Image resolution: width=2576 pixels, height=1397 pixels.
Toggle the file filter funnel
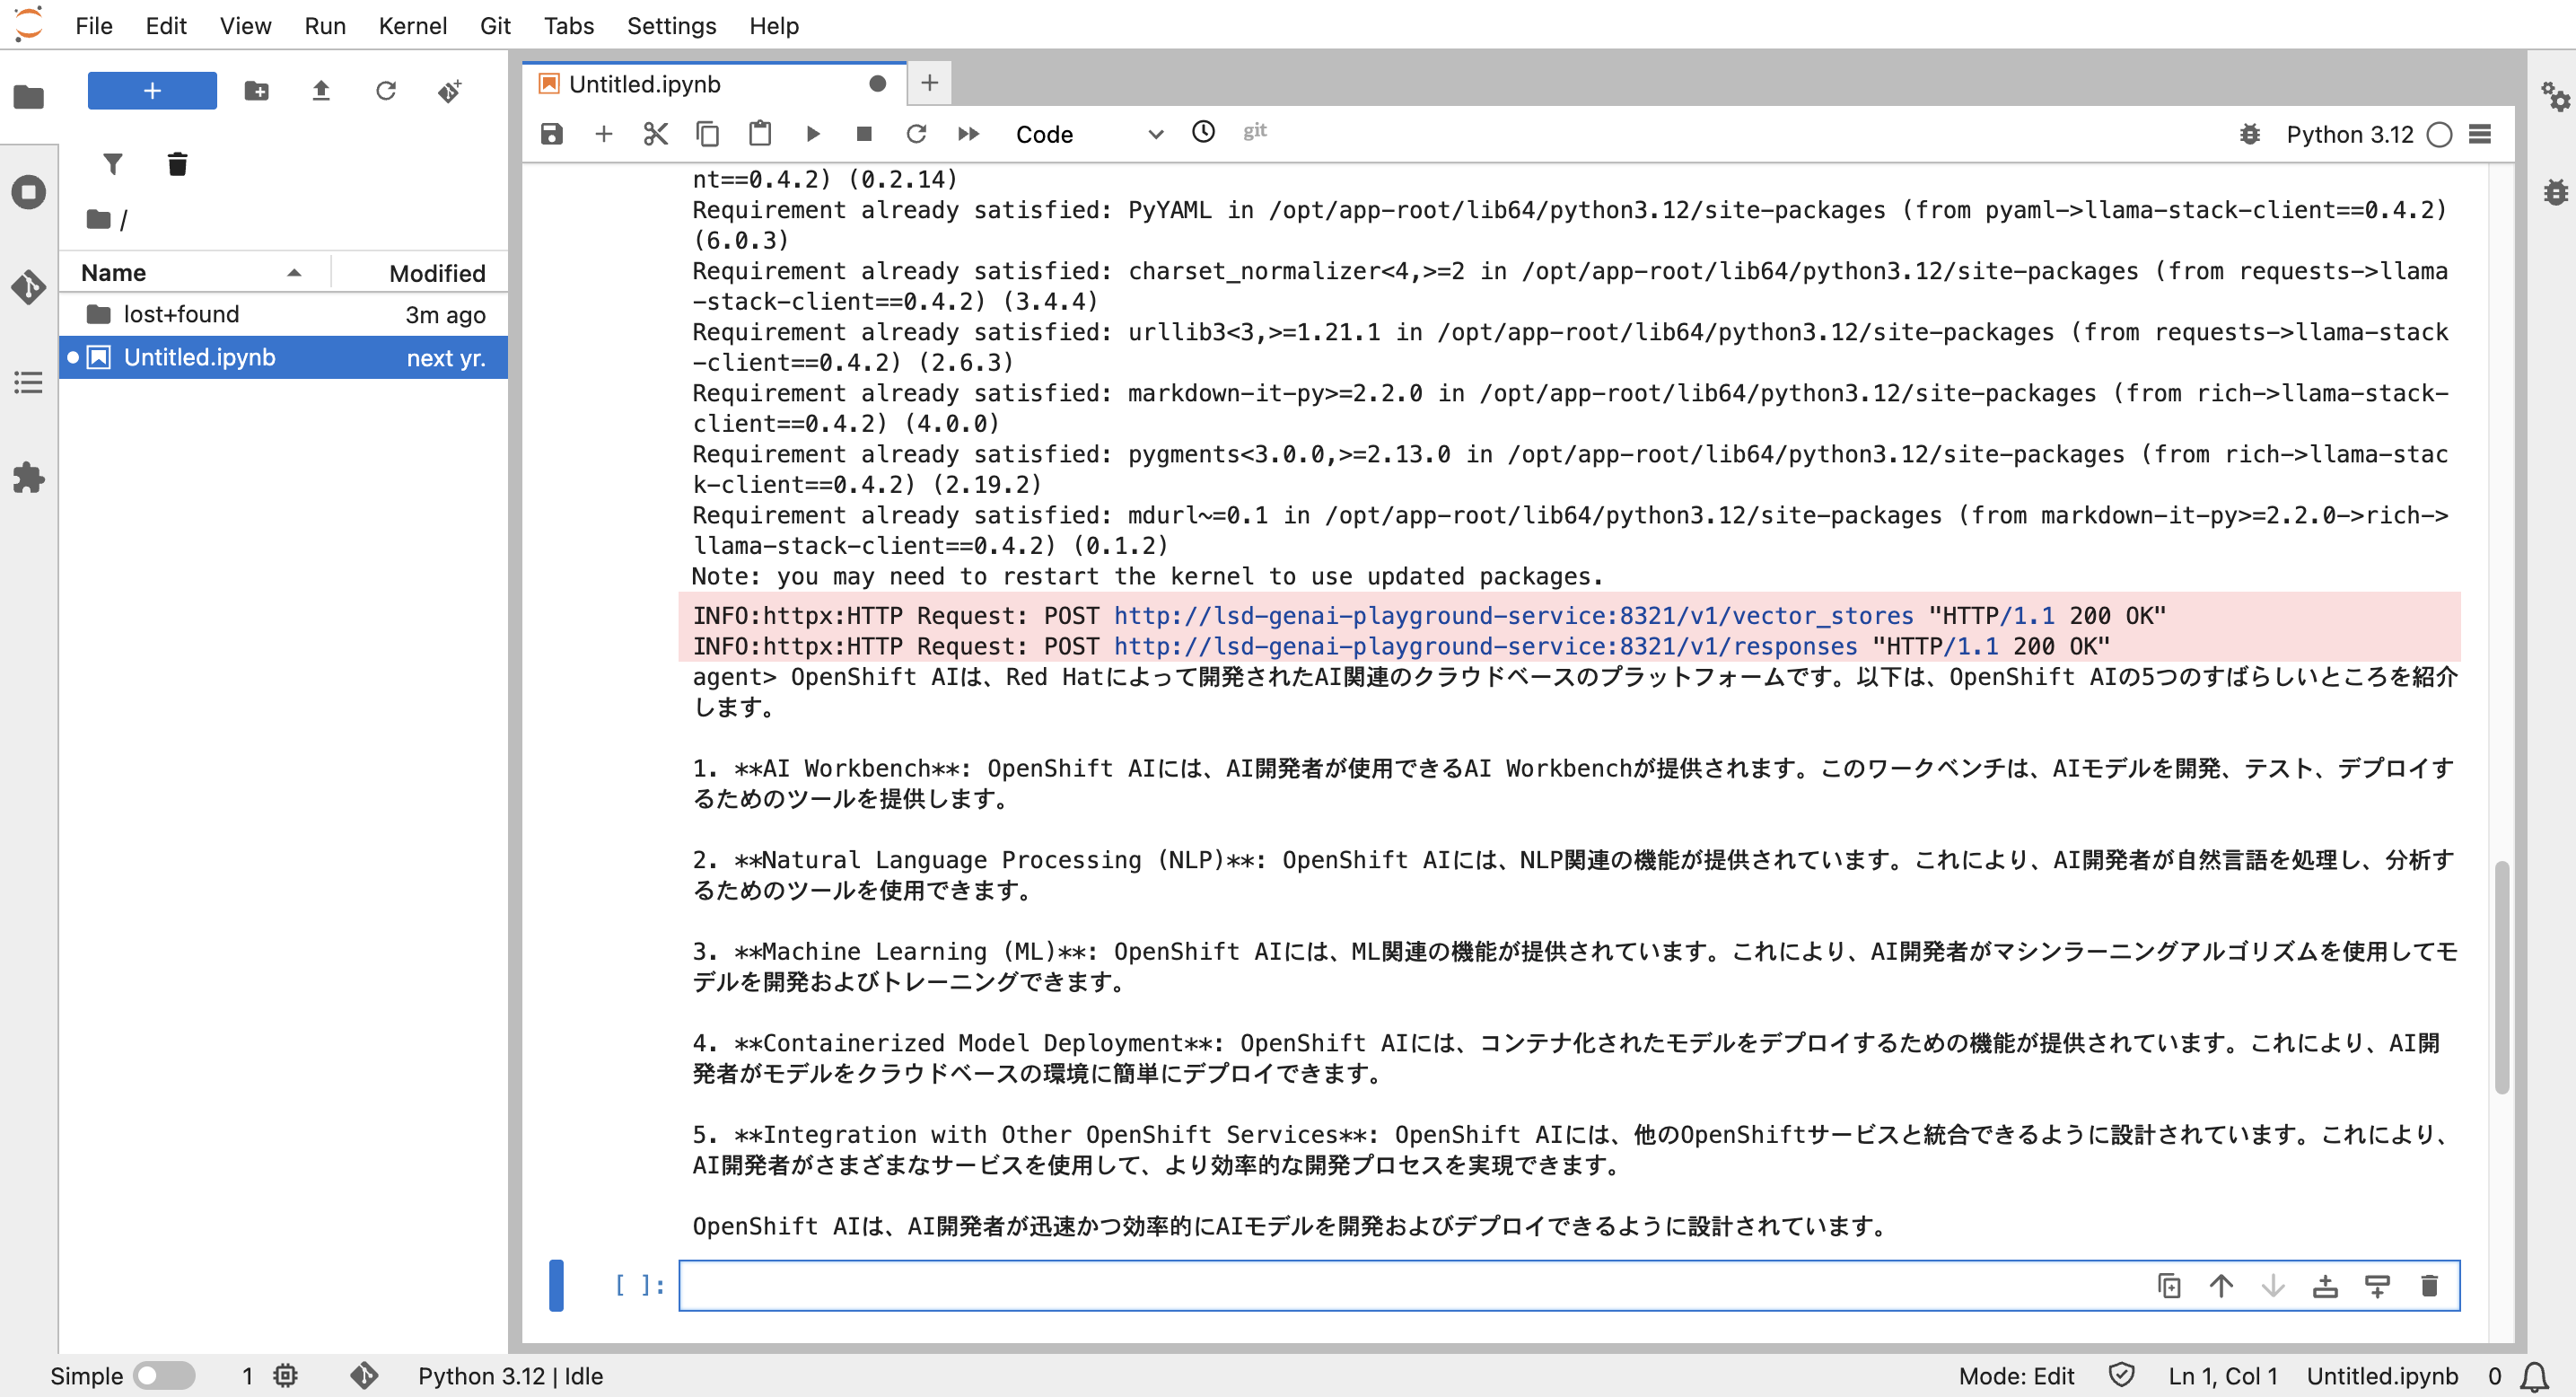pyautogui.click(x=113, y=164)
